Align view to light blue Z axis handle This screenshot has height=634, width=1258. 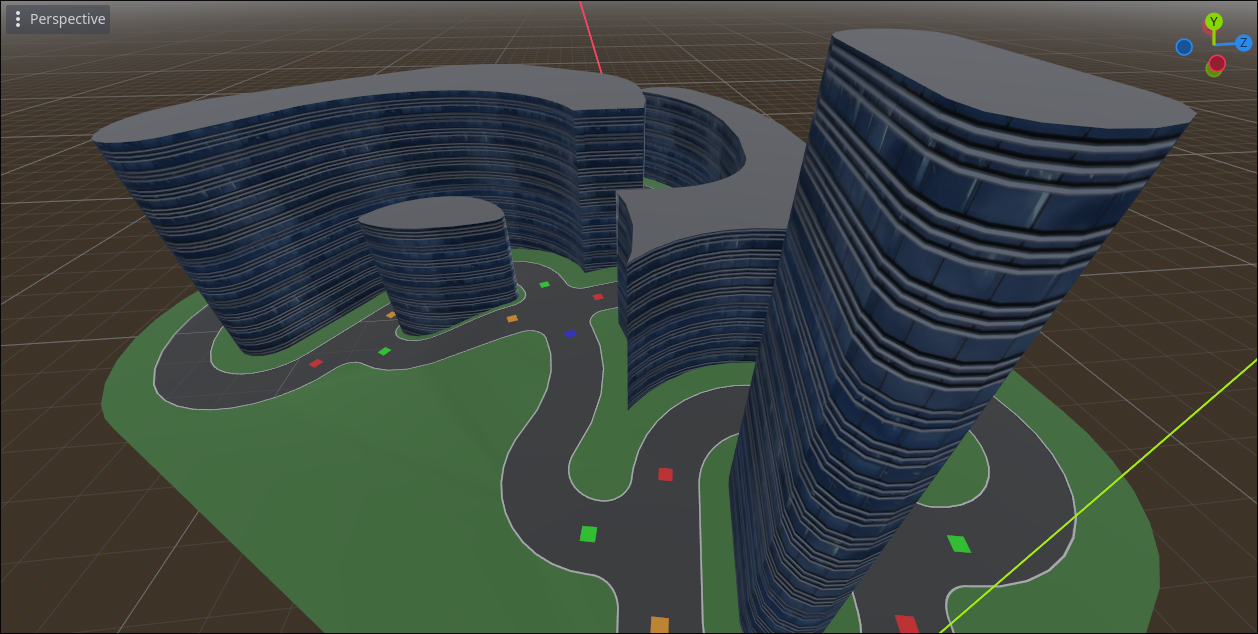pos(1243,43)
